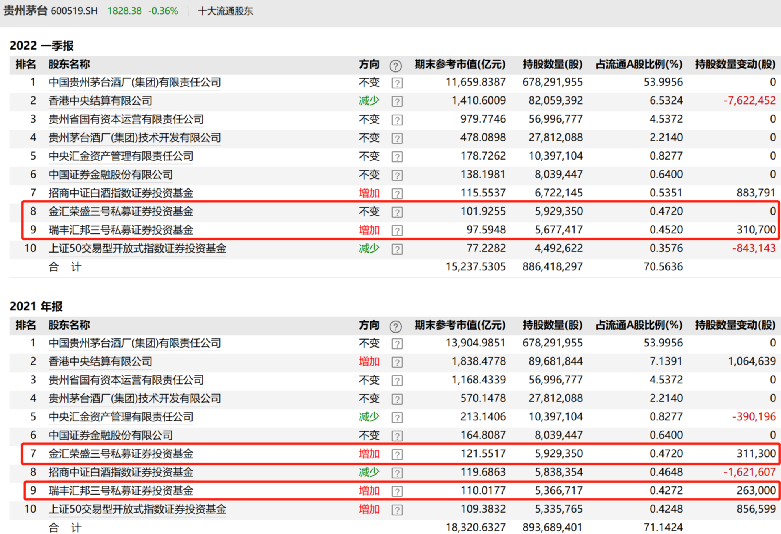Click the -1,621,607 change value
781x534 pixels.
[x=749, y=472]
